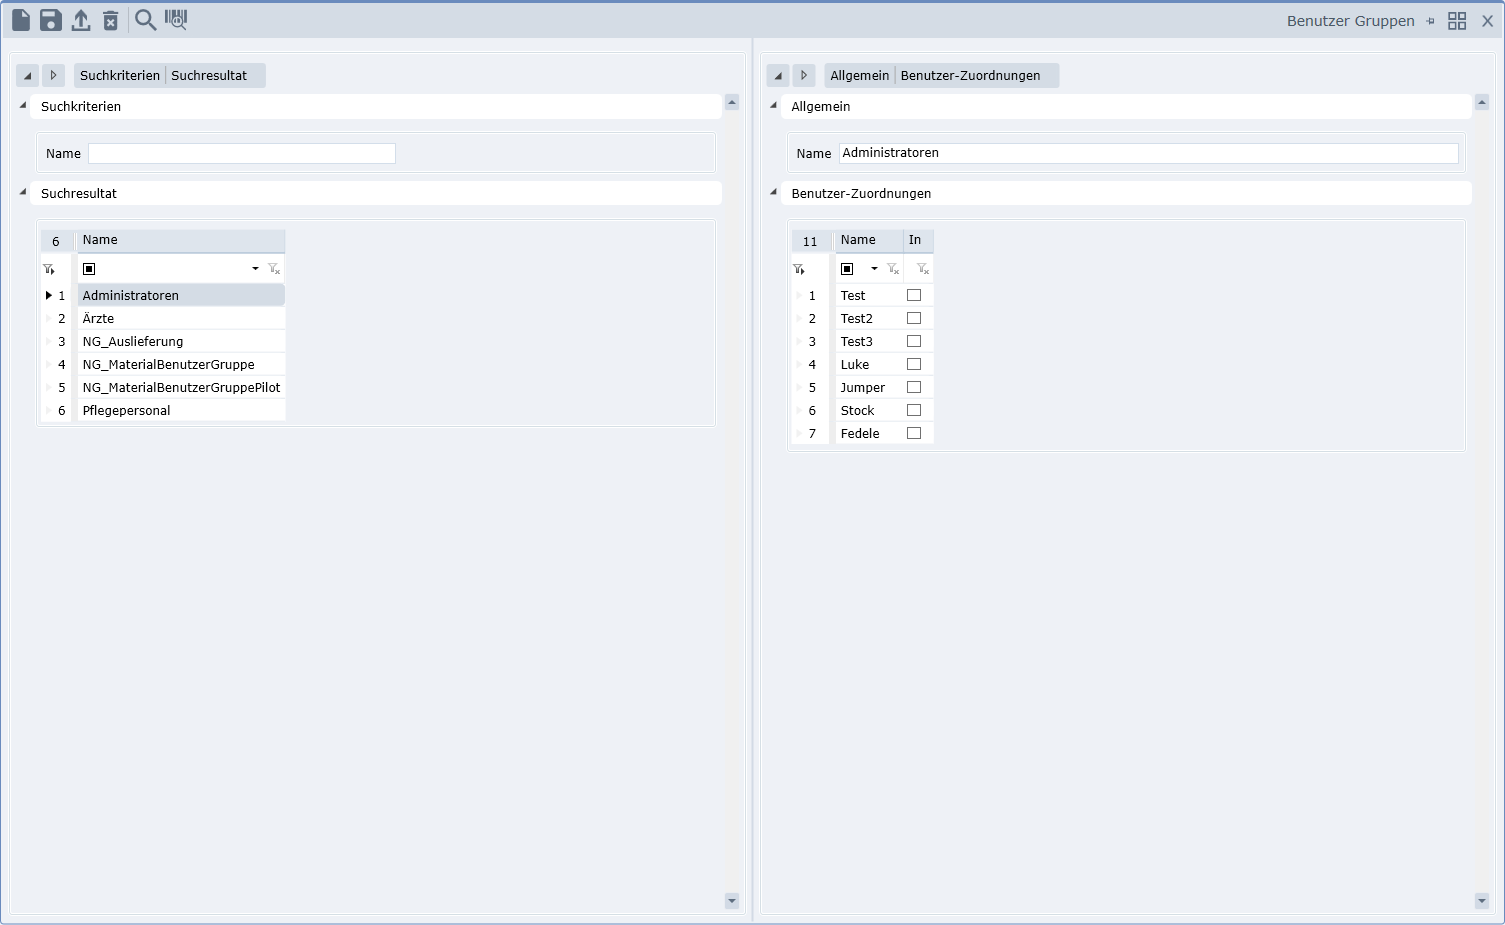1505x925 pixels.
Task: Click the user name cell reading exactly Test
Action: 869,295
